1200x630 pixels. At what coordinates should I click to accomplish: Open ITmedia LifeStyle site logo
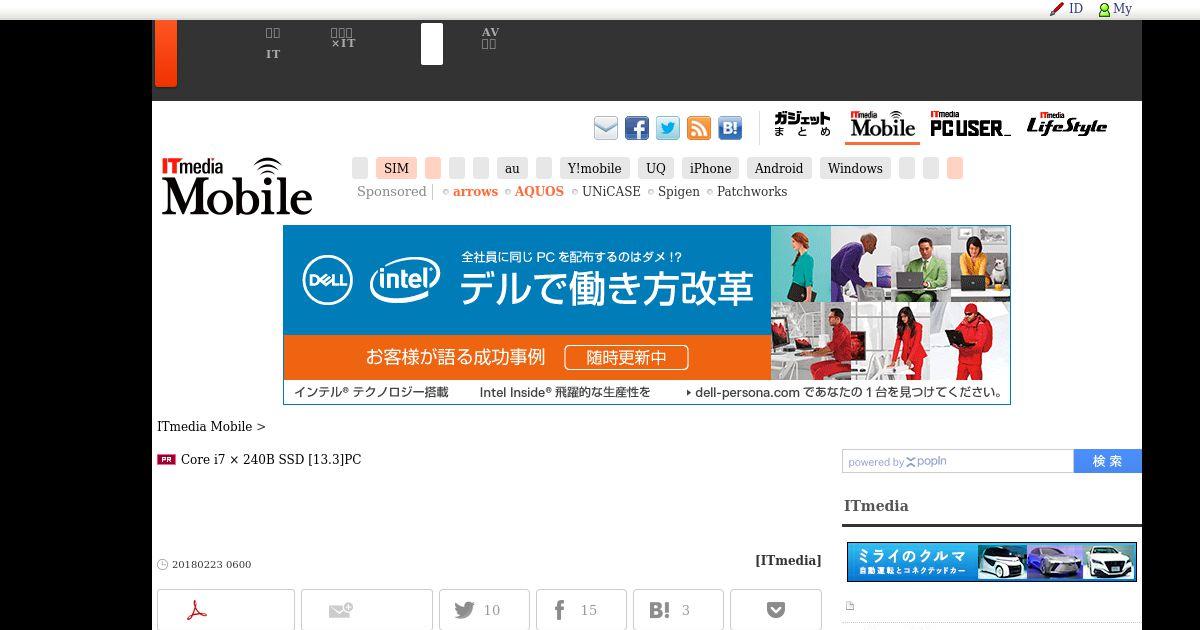click(x=1067, y=125)
